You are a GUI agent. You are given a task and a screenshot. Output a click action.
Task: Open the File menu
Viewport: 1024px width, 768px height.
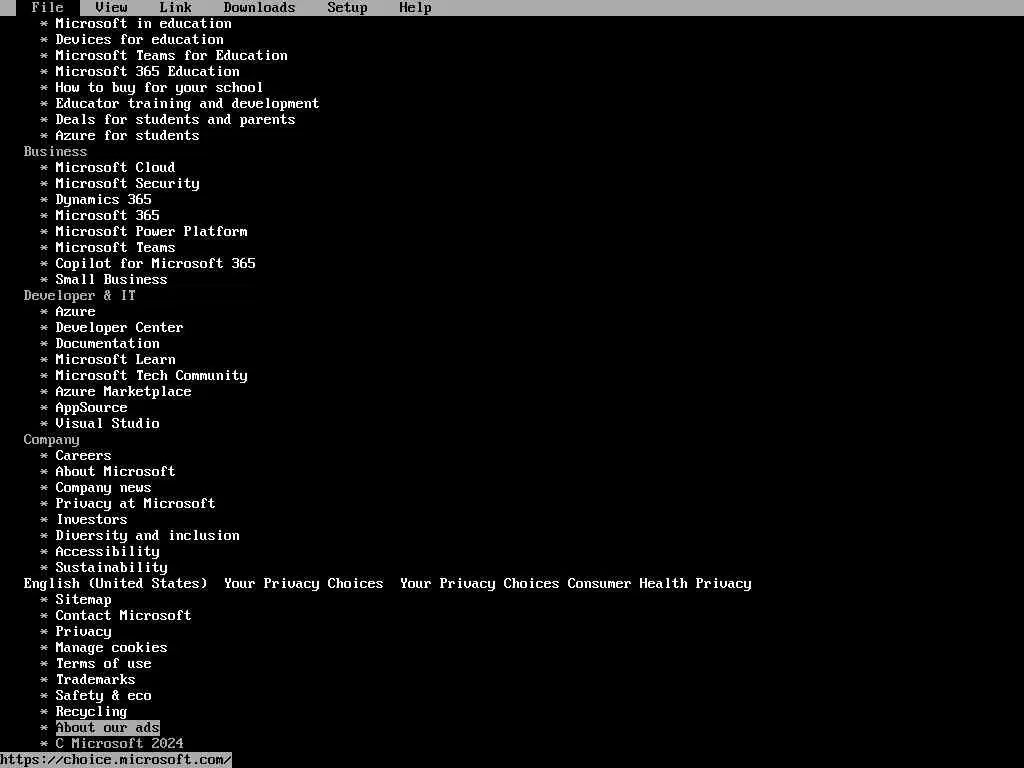click(48, 7)
